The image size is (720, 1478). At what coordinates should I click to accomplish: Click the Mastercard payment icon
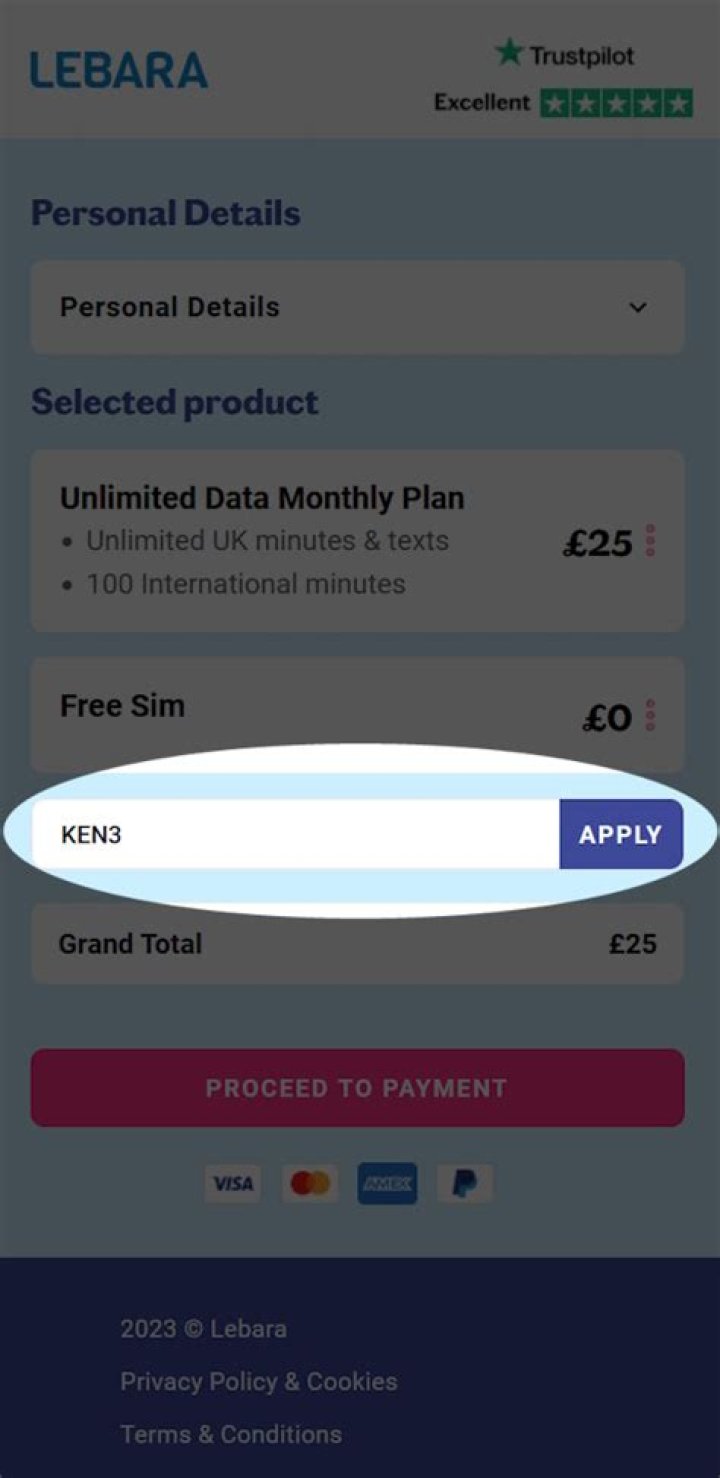[x=309, y=1183]
